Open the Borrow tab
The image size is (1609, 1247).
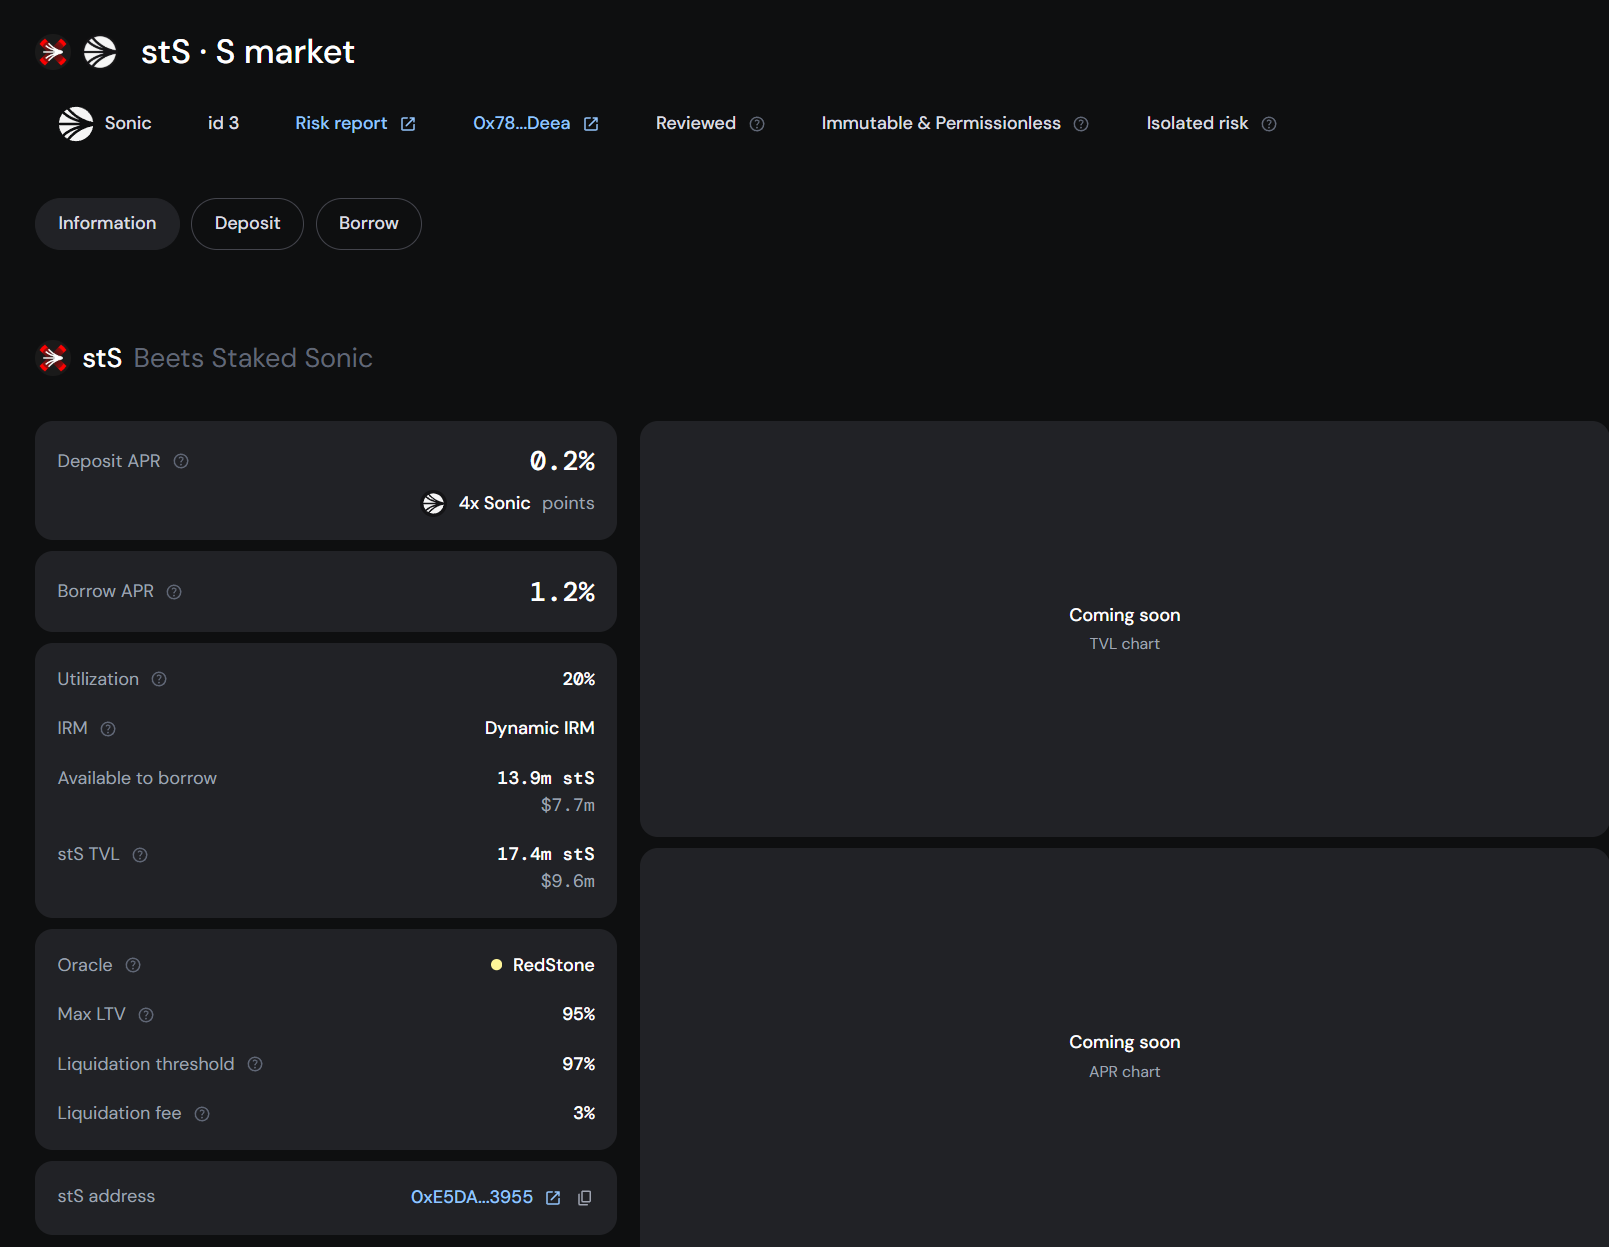368,223
